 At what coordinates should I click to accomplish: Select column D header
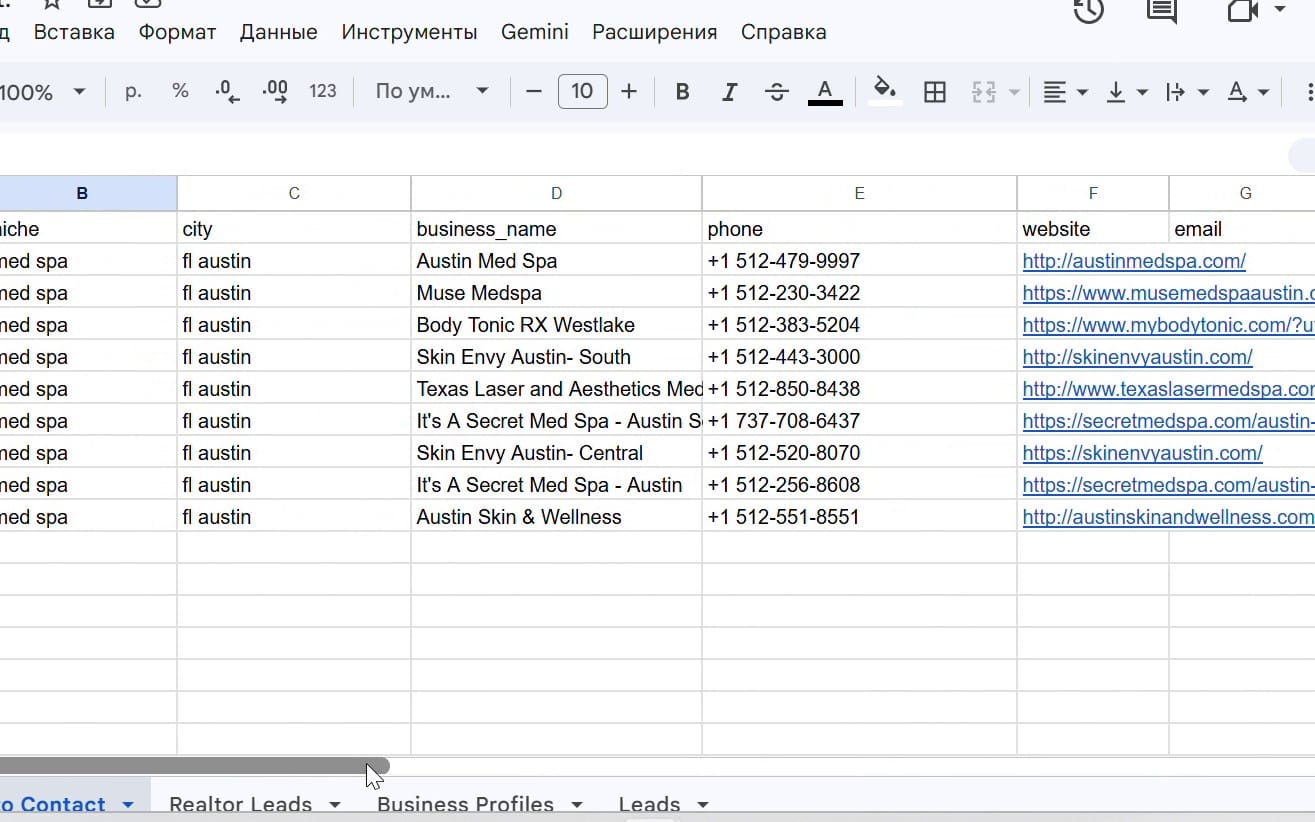point(556,193)
